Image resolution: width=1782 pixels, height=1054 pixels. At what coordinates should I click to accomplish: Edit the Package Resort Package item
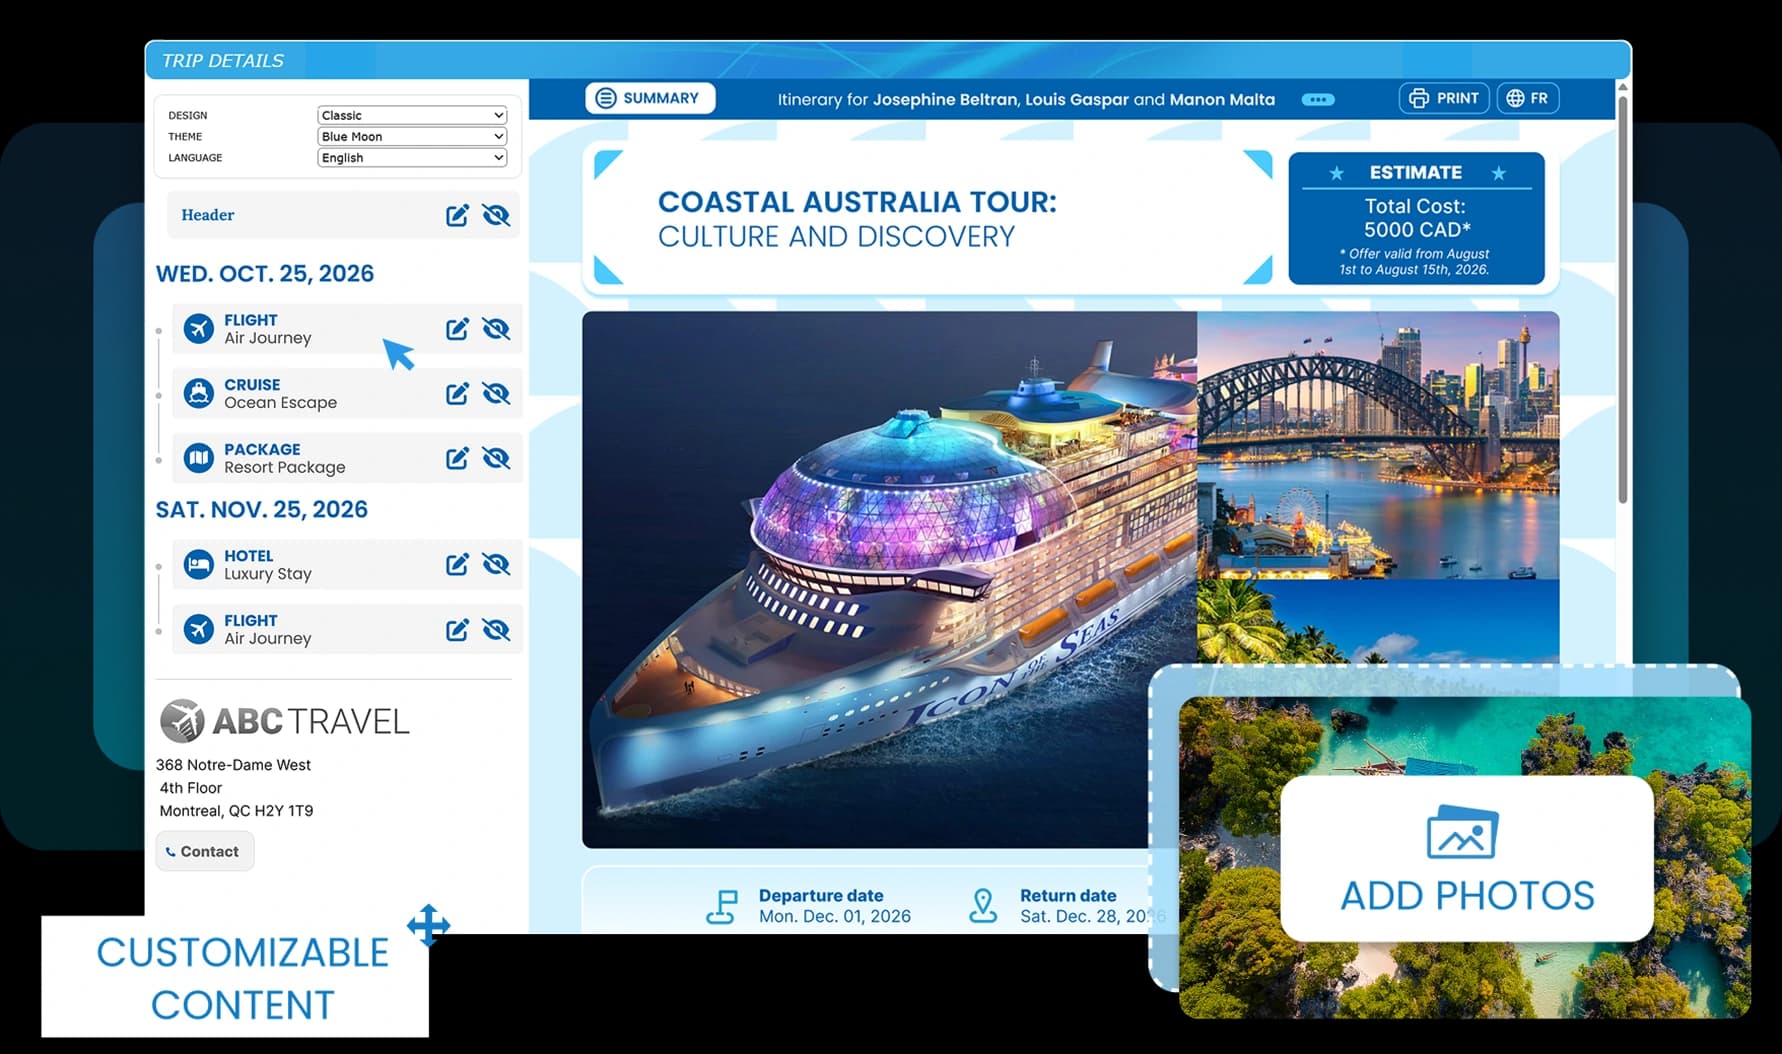coord(457,458)
